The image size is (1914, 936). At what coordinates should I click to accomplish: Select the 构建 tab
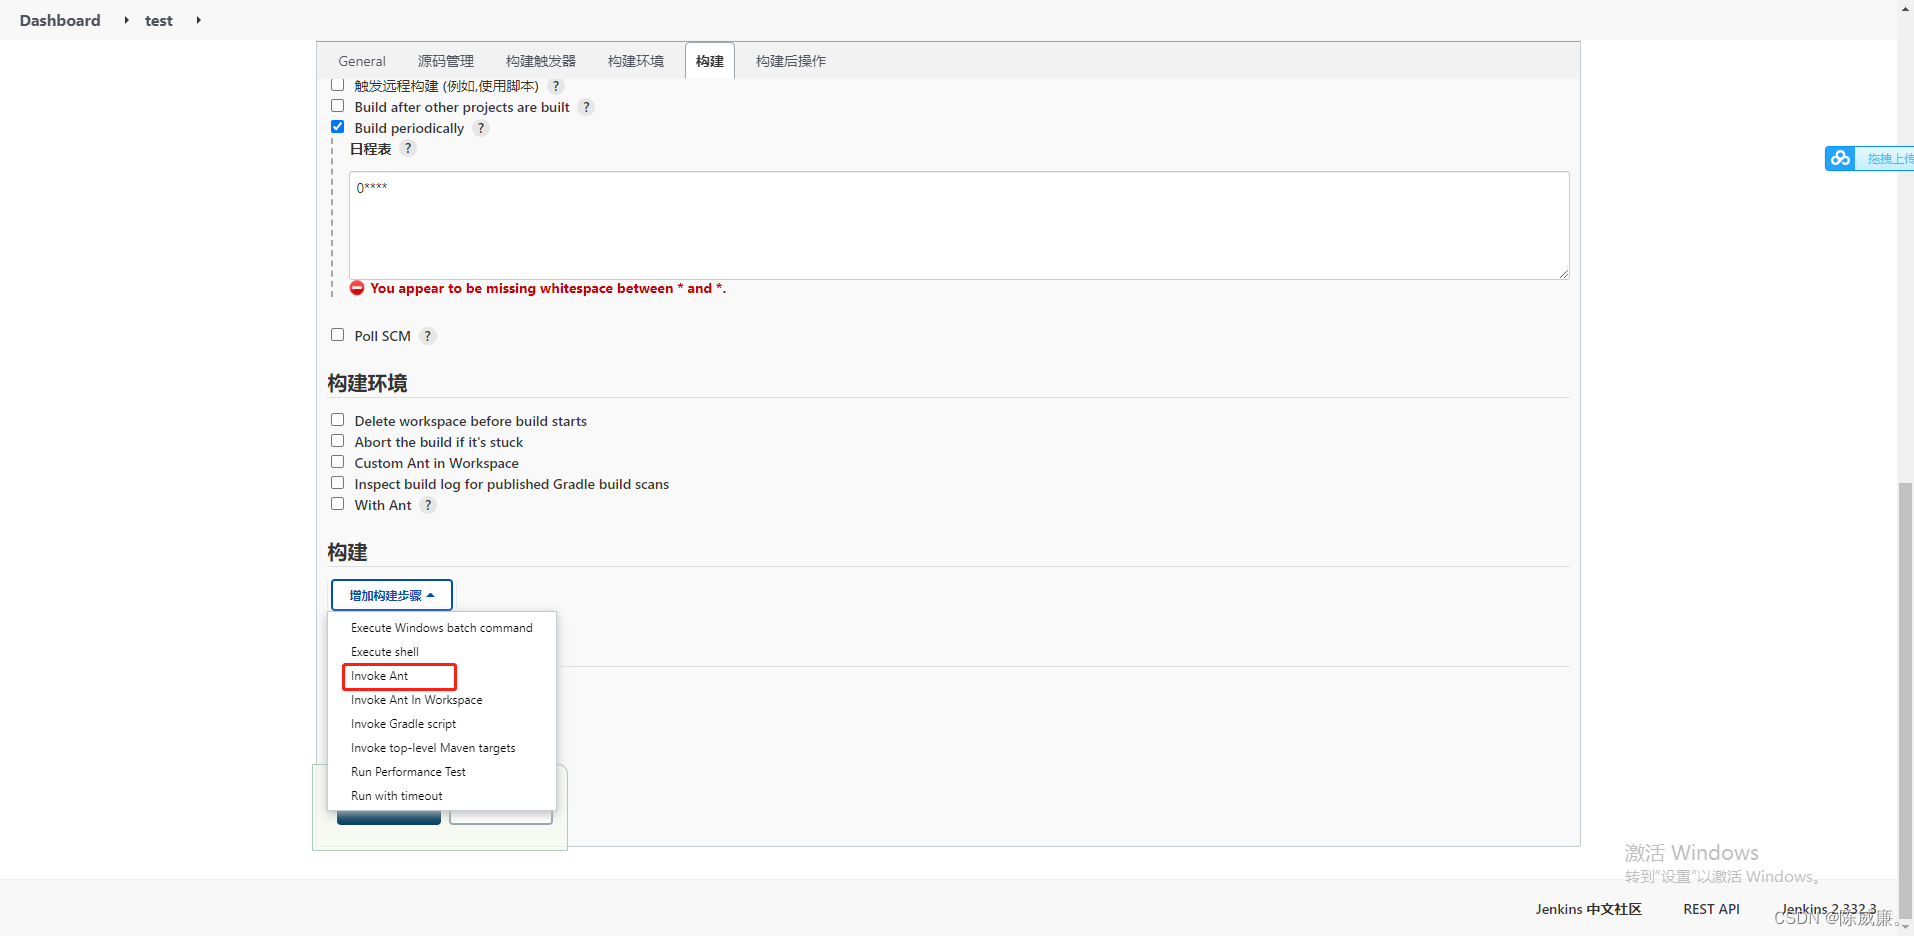click(710, 61)
